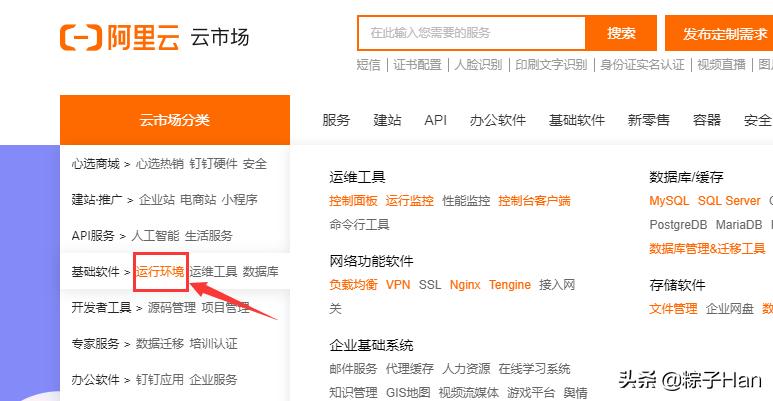Click 数据迁移 in the sidebar
This screenshot has height=401, width=773.
(x=160, y=344)
